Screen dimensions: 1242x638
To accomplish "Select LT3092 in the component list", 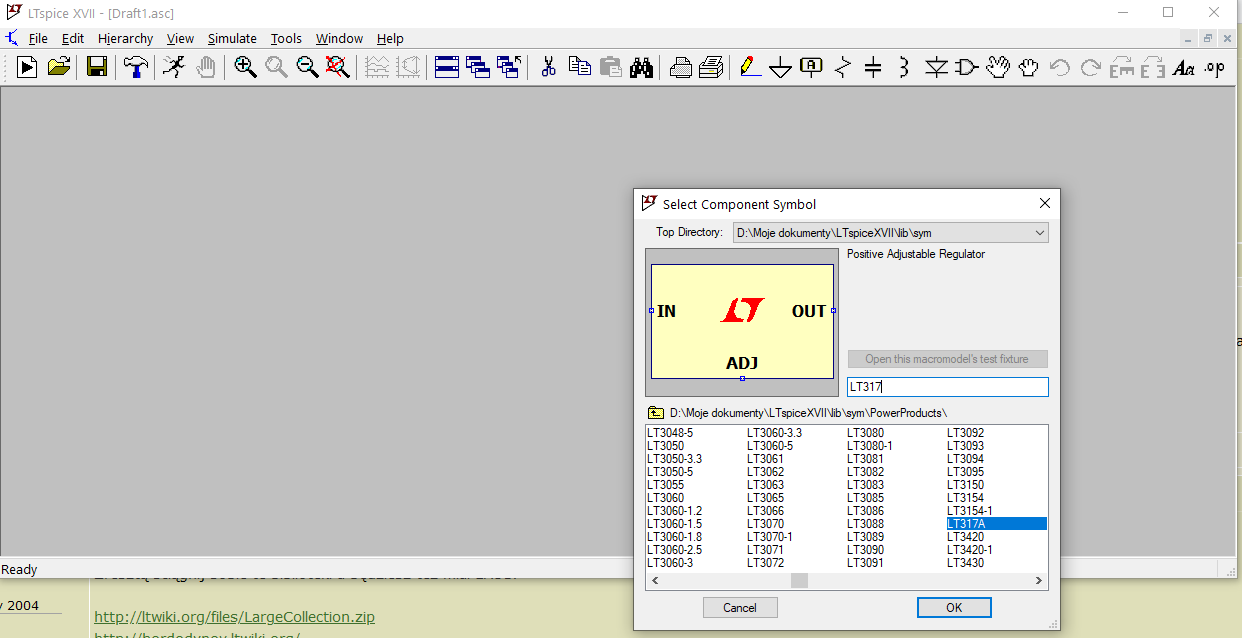I will click(966, 433).
